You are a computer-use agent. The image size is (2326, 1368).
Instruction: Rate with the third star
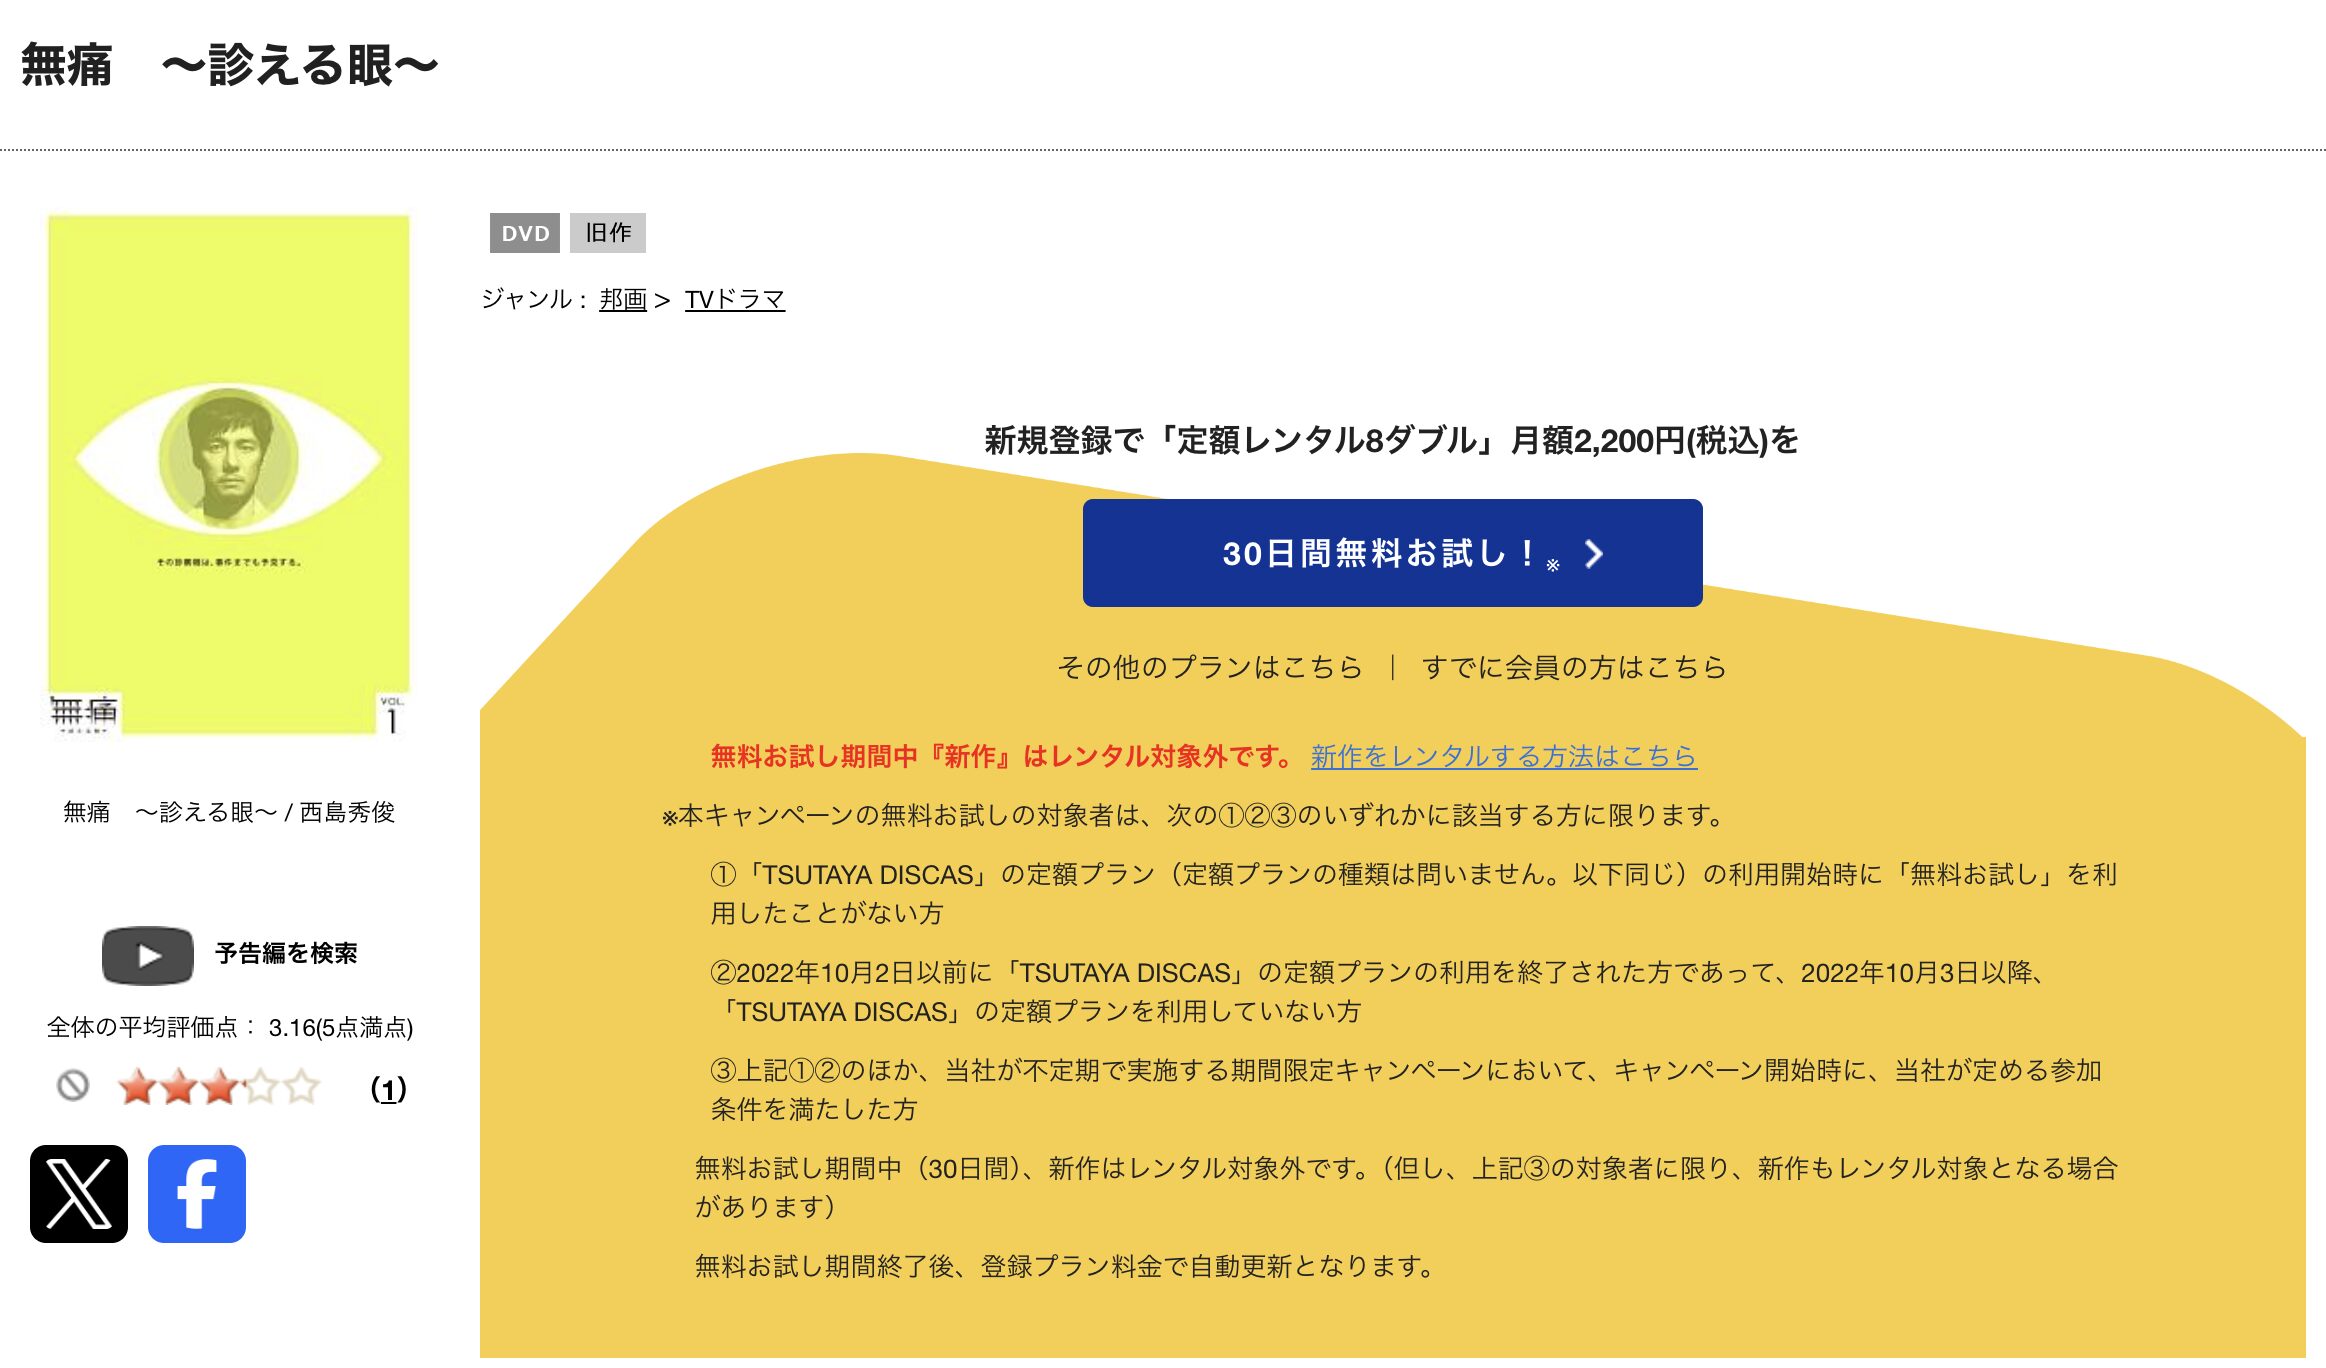tap(219, 1087)
